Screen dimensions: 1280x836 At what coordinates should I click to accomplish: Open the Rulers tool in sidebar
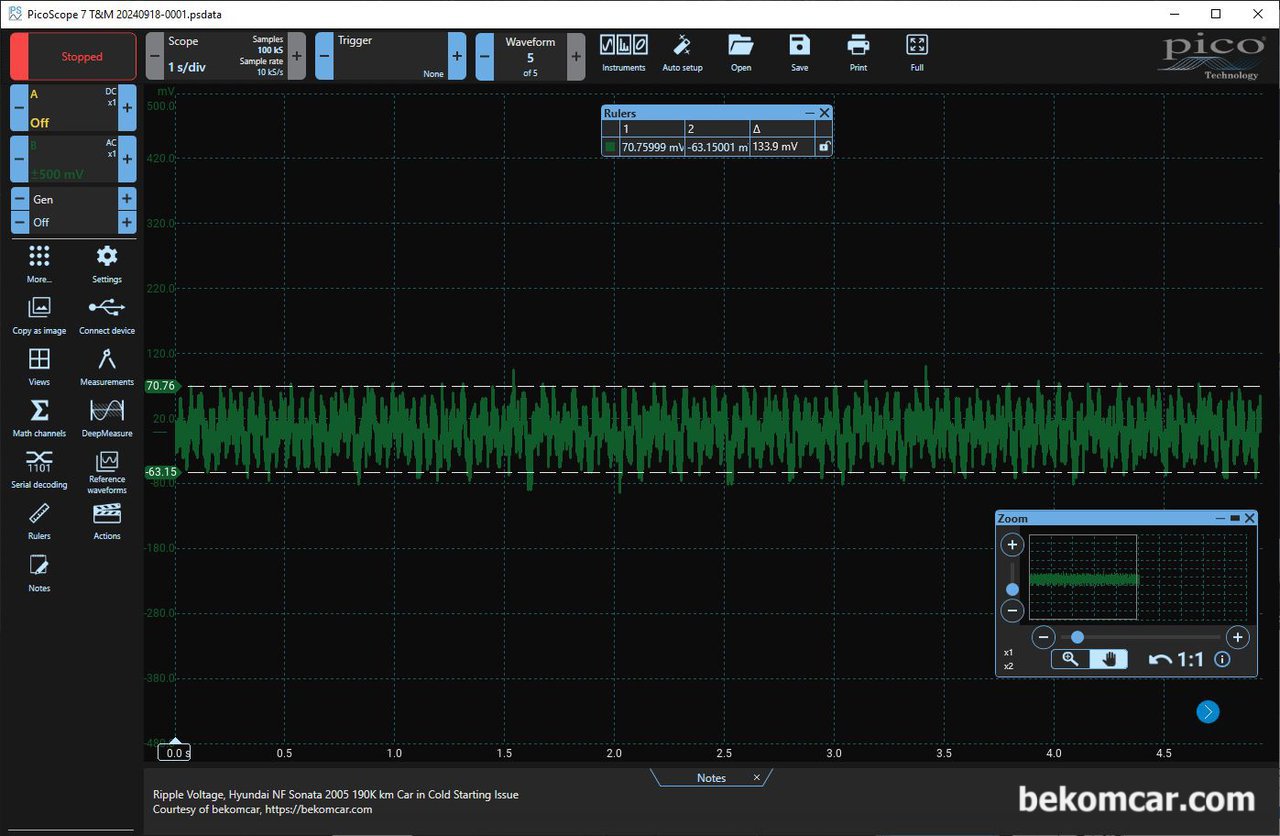39,521
